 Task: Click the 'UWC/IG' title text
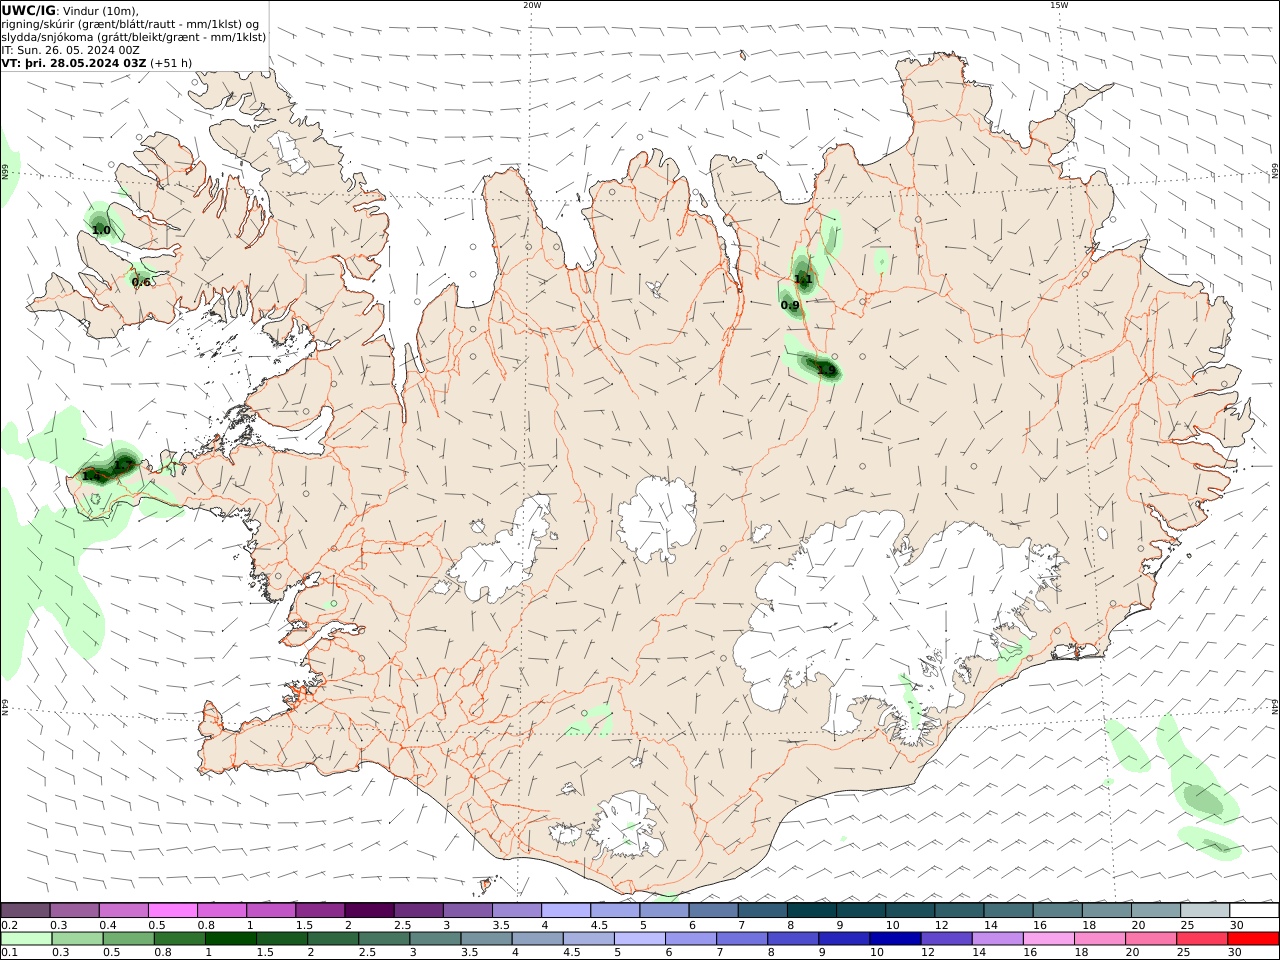tap(28, 10)
